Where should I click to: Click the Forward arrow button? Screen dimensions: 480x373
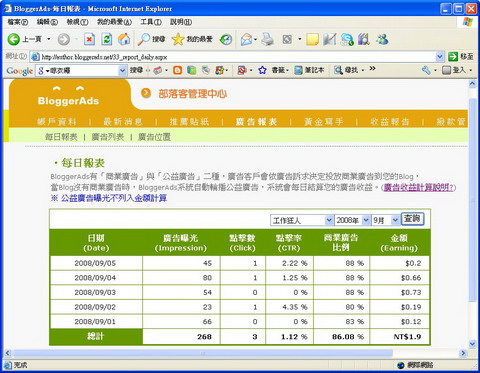[64, 40]
